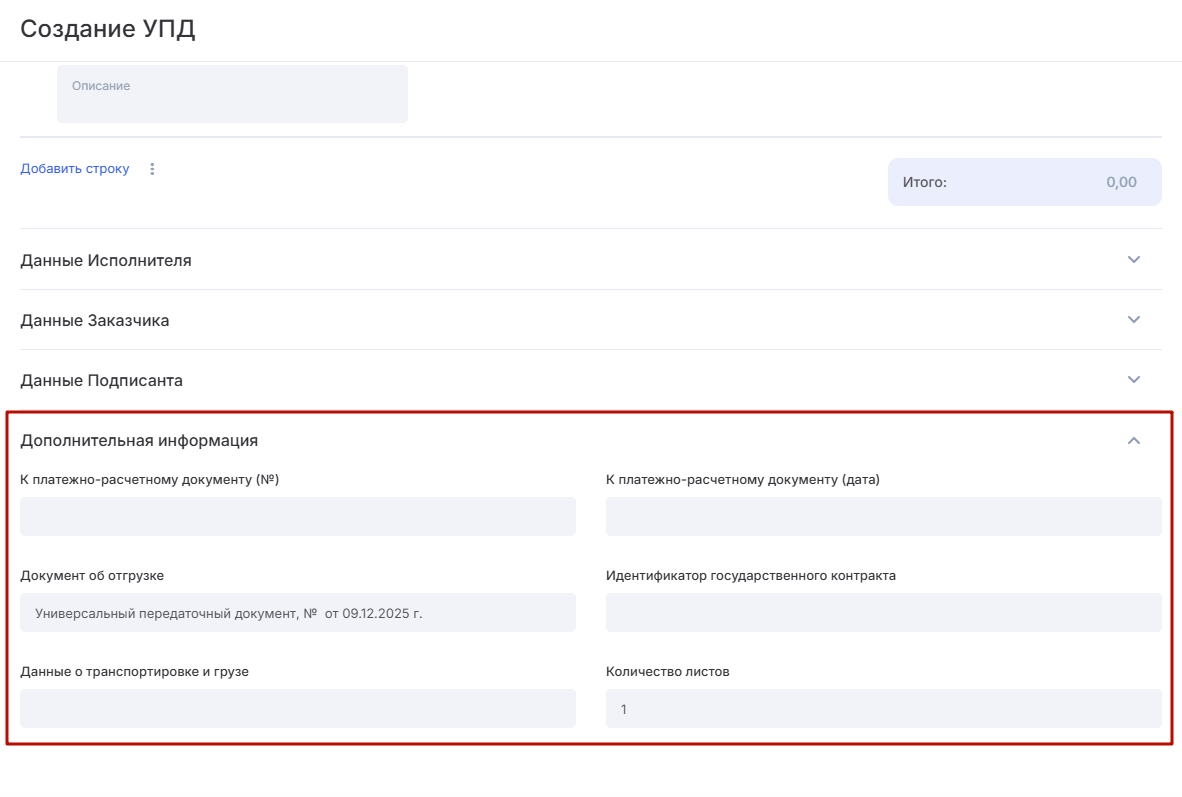Expand Данные Исполнителя using its chevron arrow
The image size is (1182, 797).
(x=1133, y=260)
